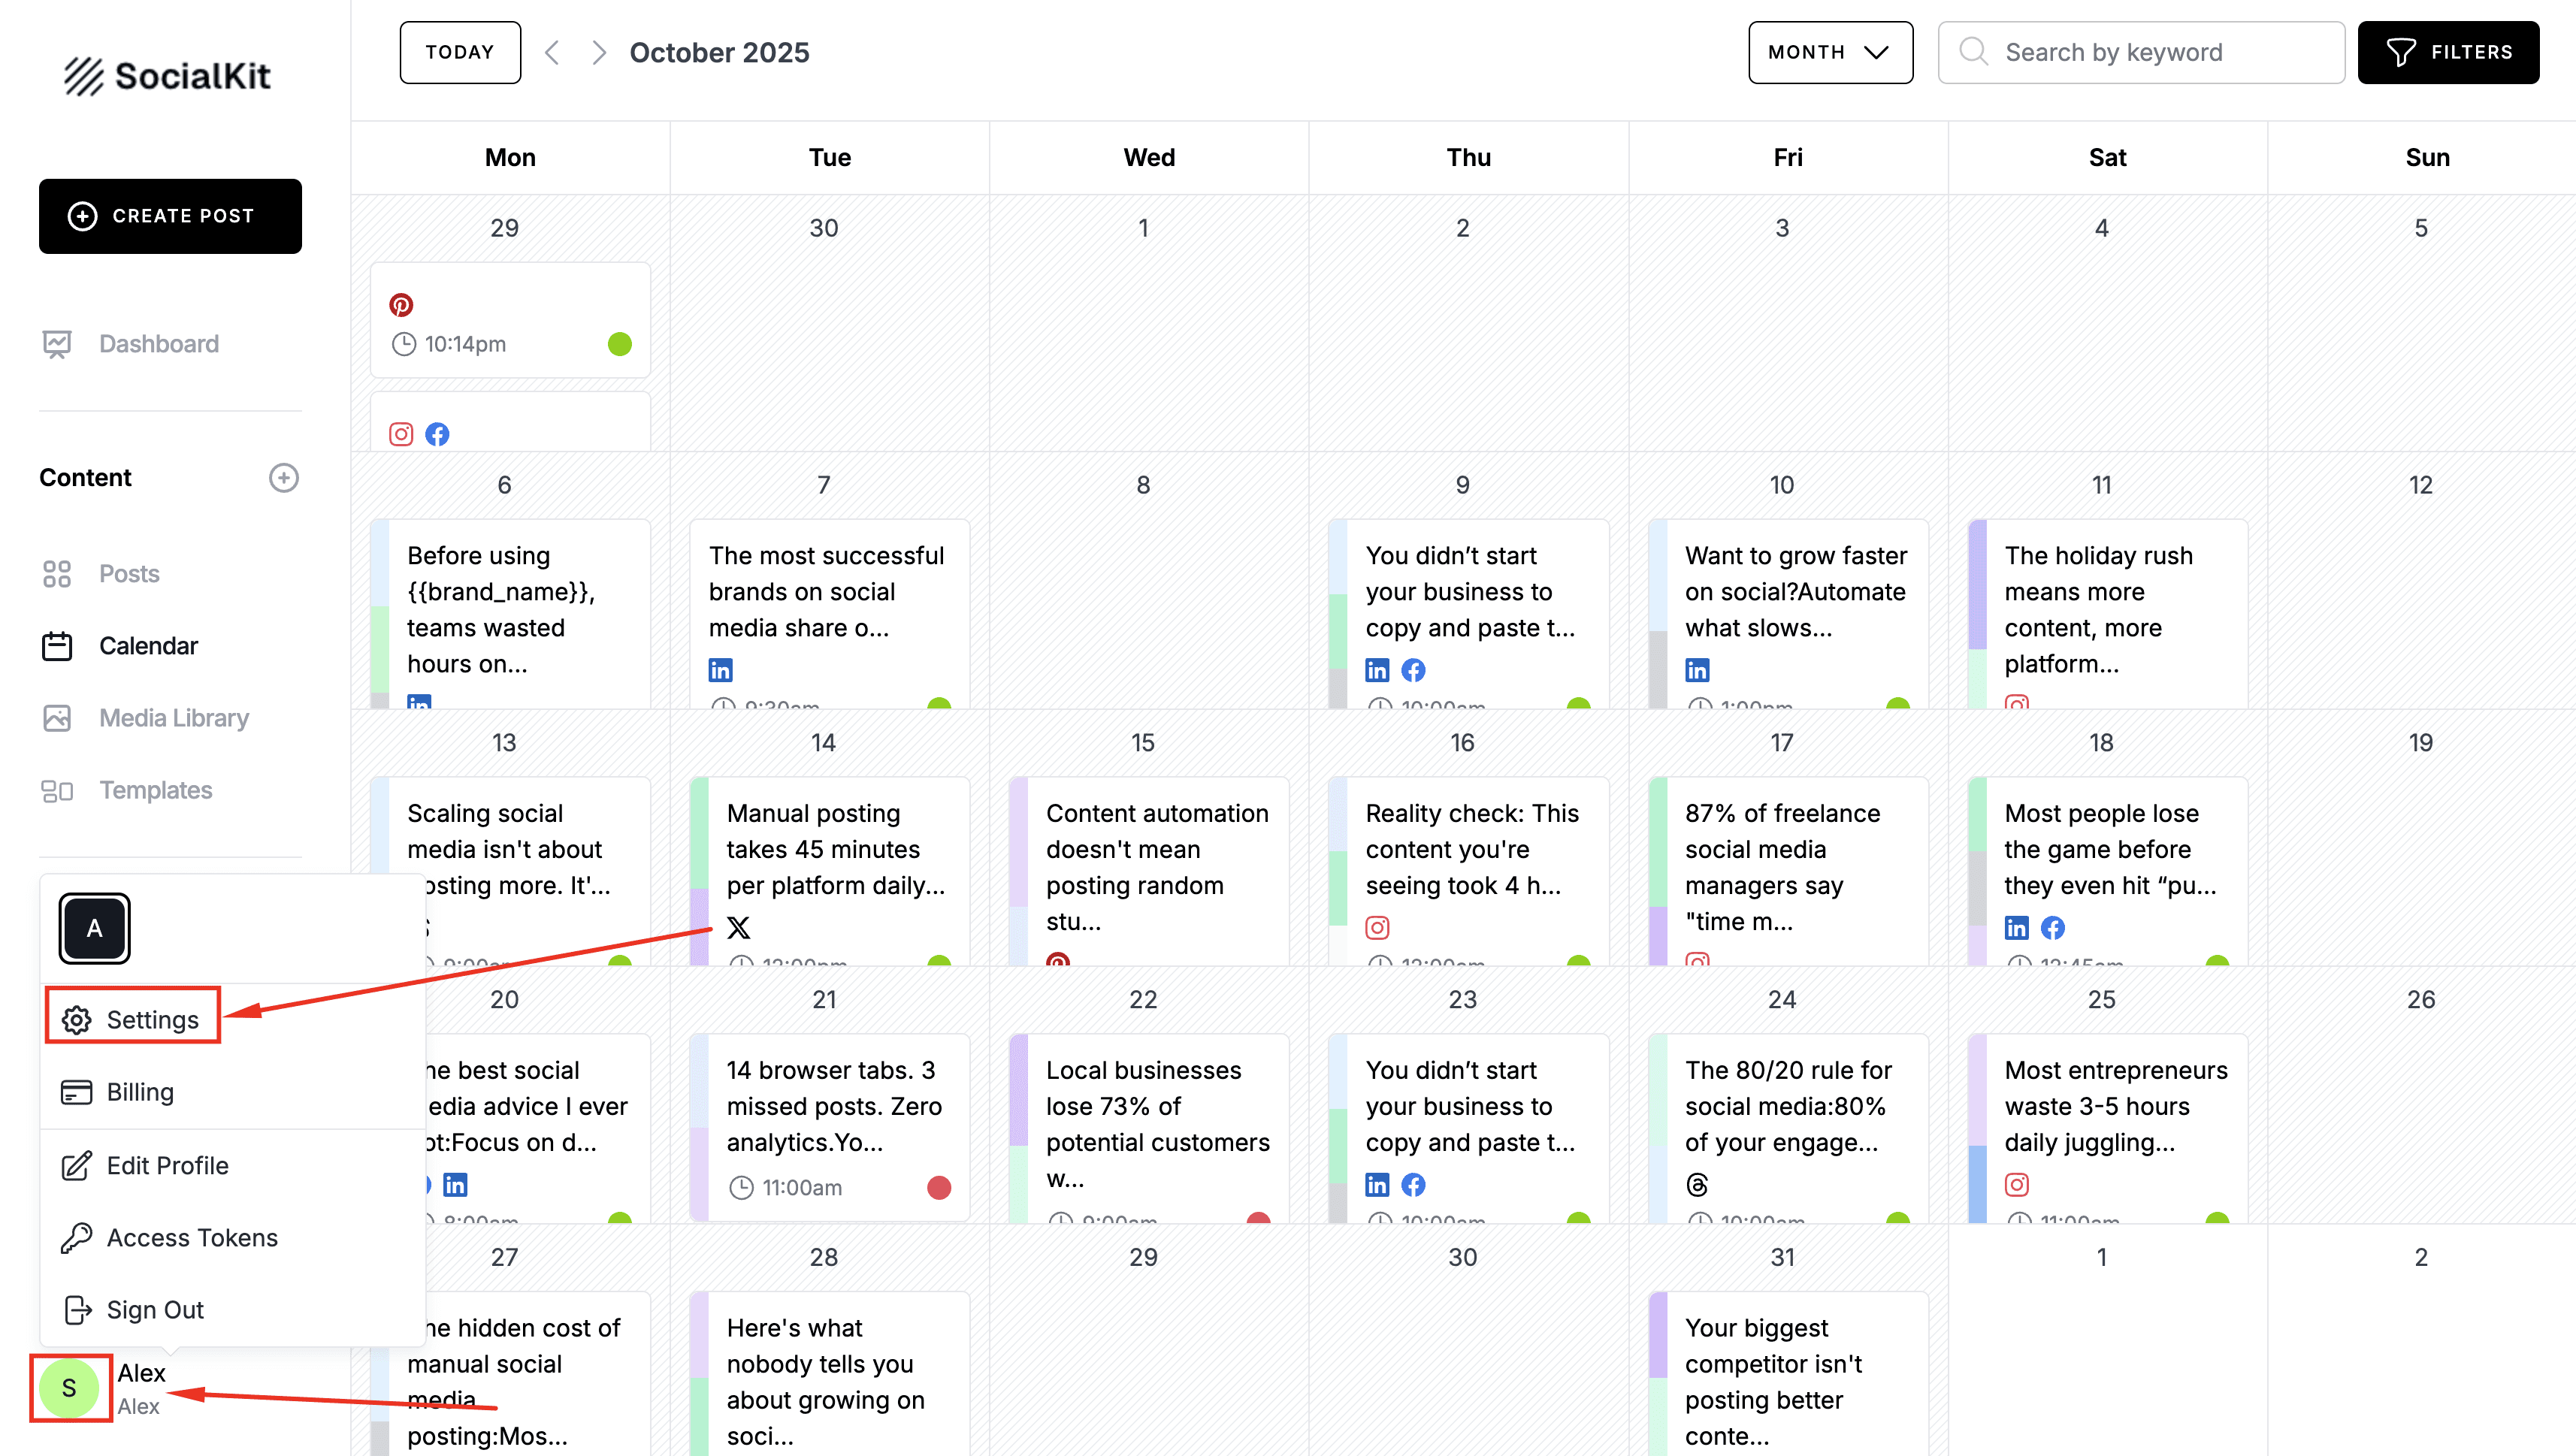Click the Instagram icon on the October 16 post
Screen dimensions: 2576x1456
click(x=1377, y=928)
